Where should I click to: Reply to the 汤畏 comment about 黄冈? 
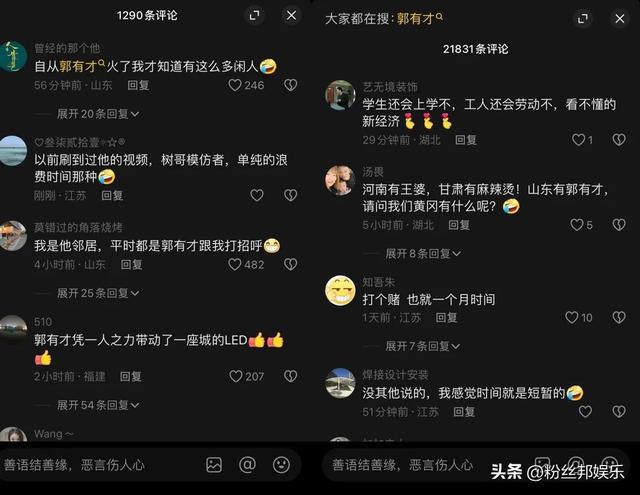[459, 225]
